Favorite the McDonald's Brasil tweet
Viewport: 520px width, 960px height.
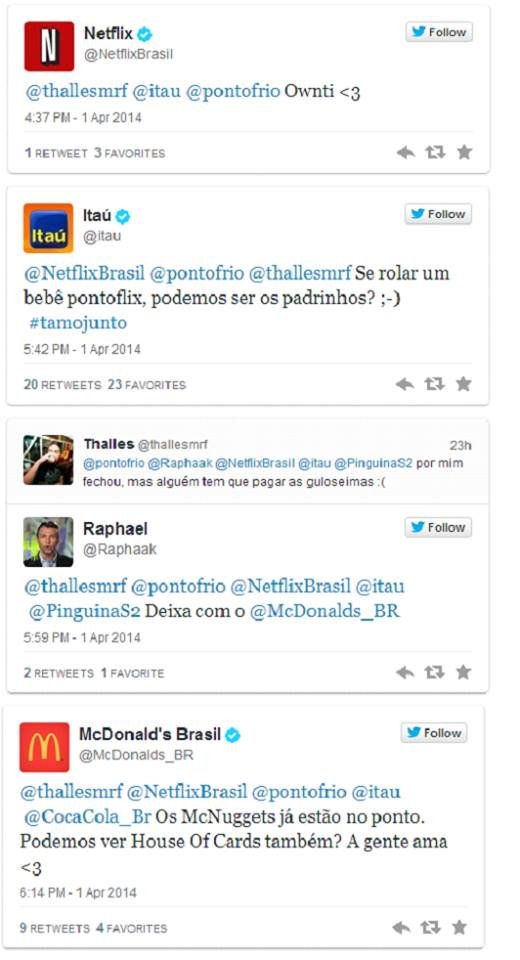459,928
